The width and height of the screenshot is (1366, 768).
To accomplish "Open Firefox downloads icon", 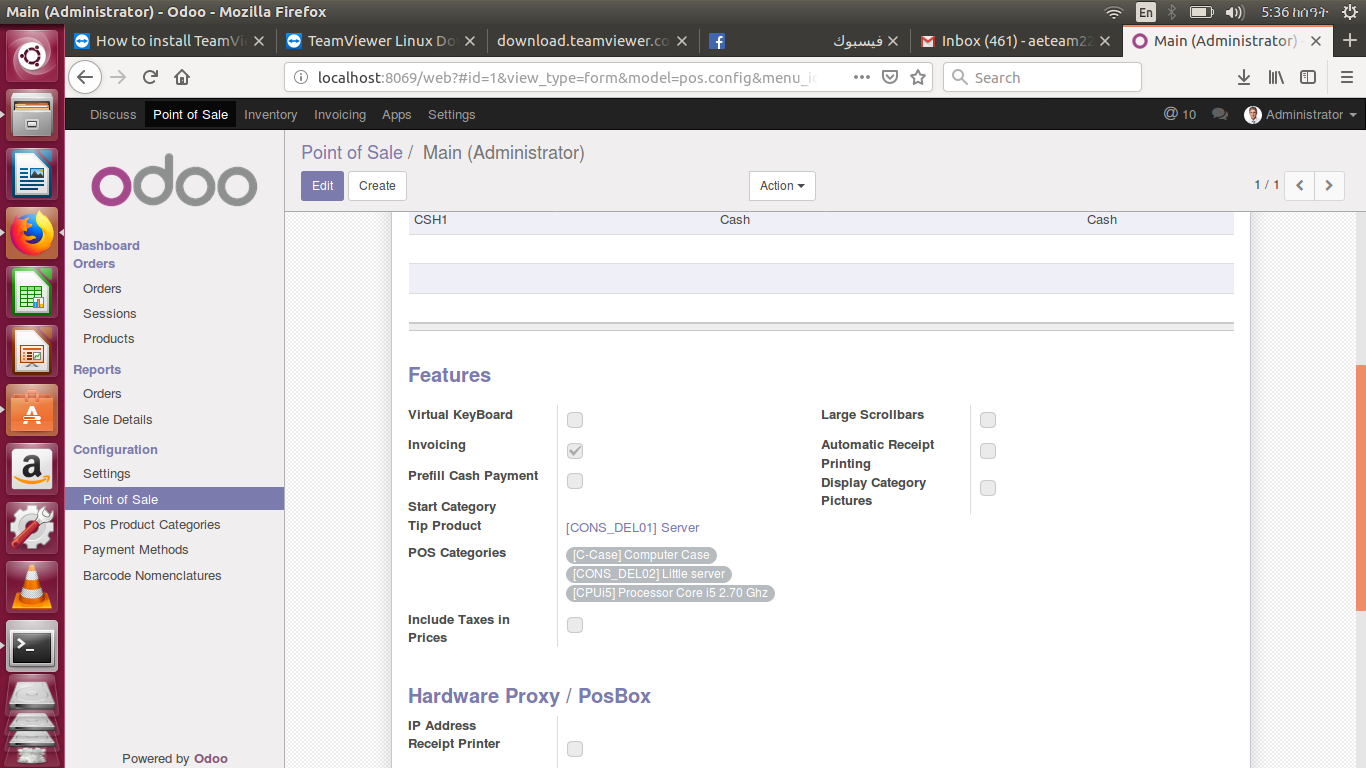I will click(x=1243, y=77).
